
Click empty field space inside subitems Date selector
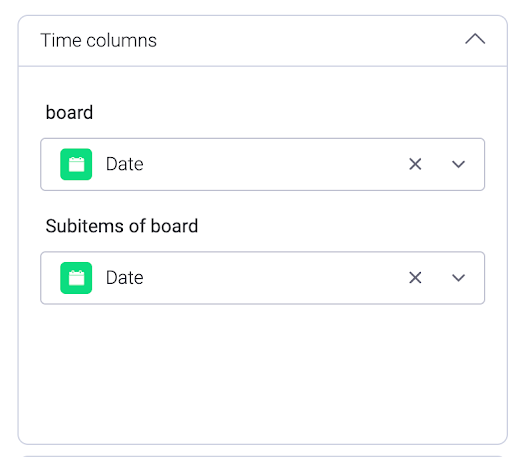point(273,278)
